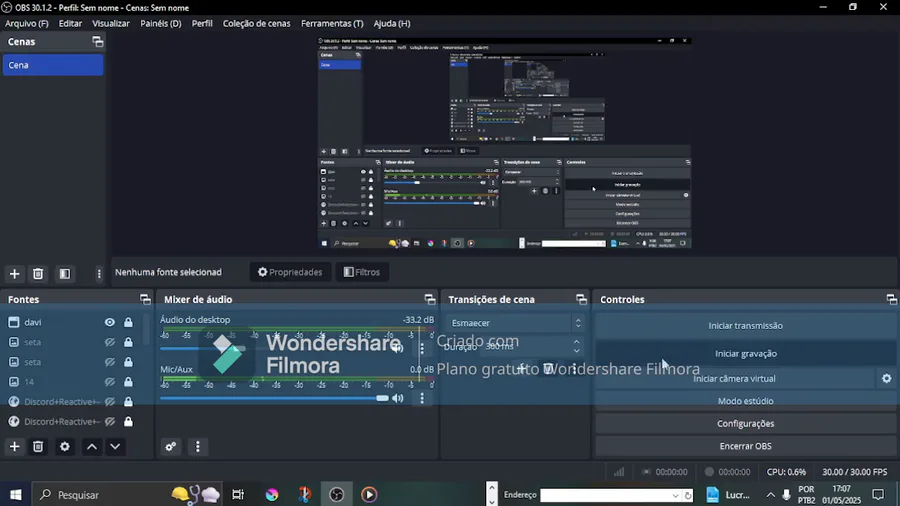Select the Cena scene item
The image size is (900, 506).
pos(53,65)
